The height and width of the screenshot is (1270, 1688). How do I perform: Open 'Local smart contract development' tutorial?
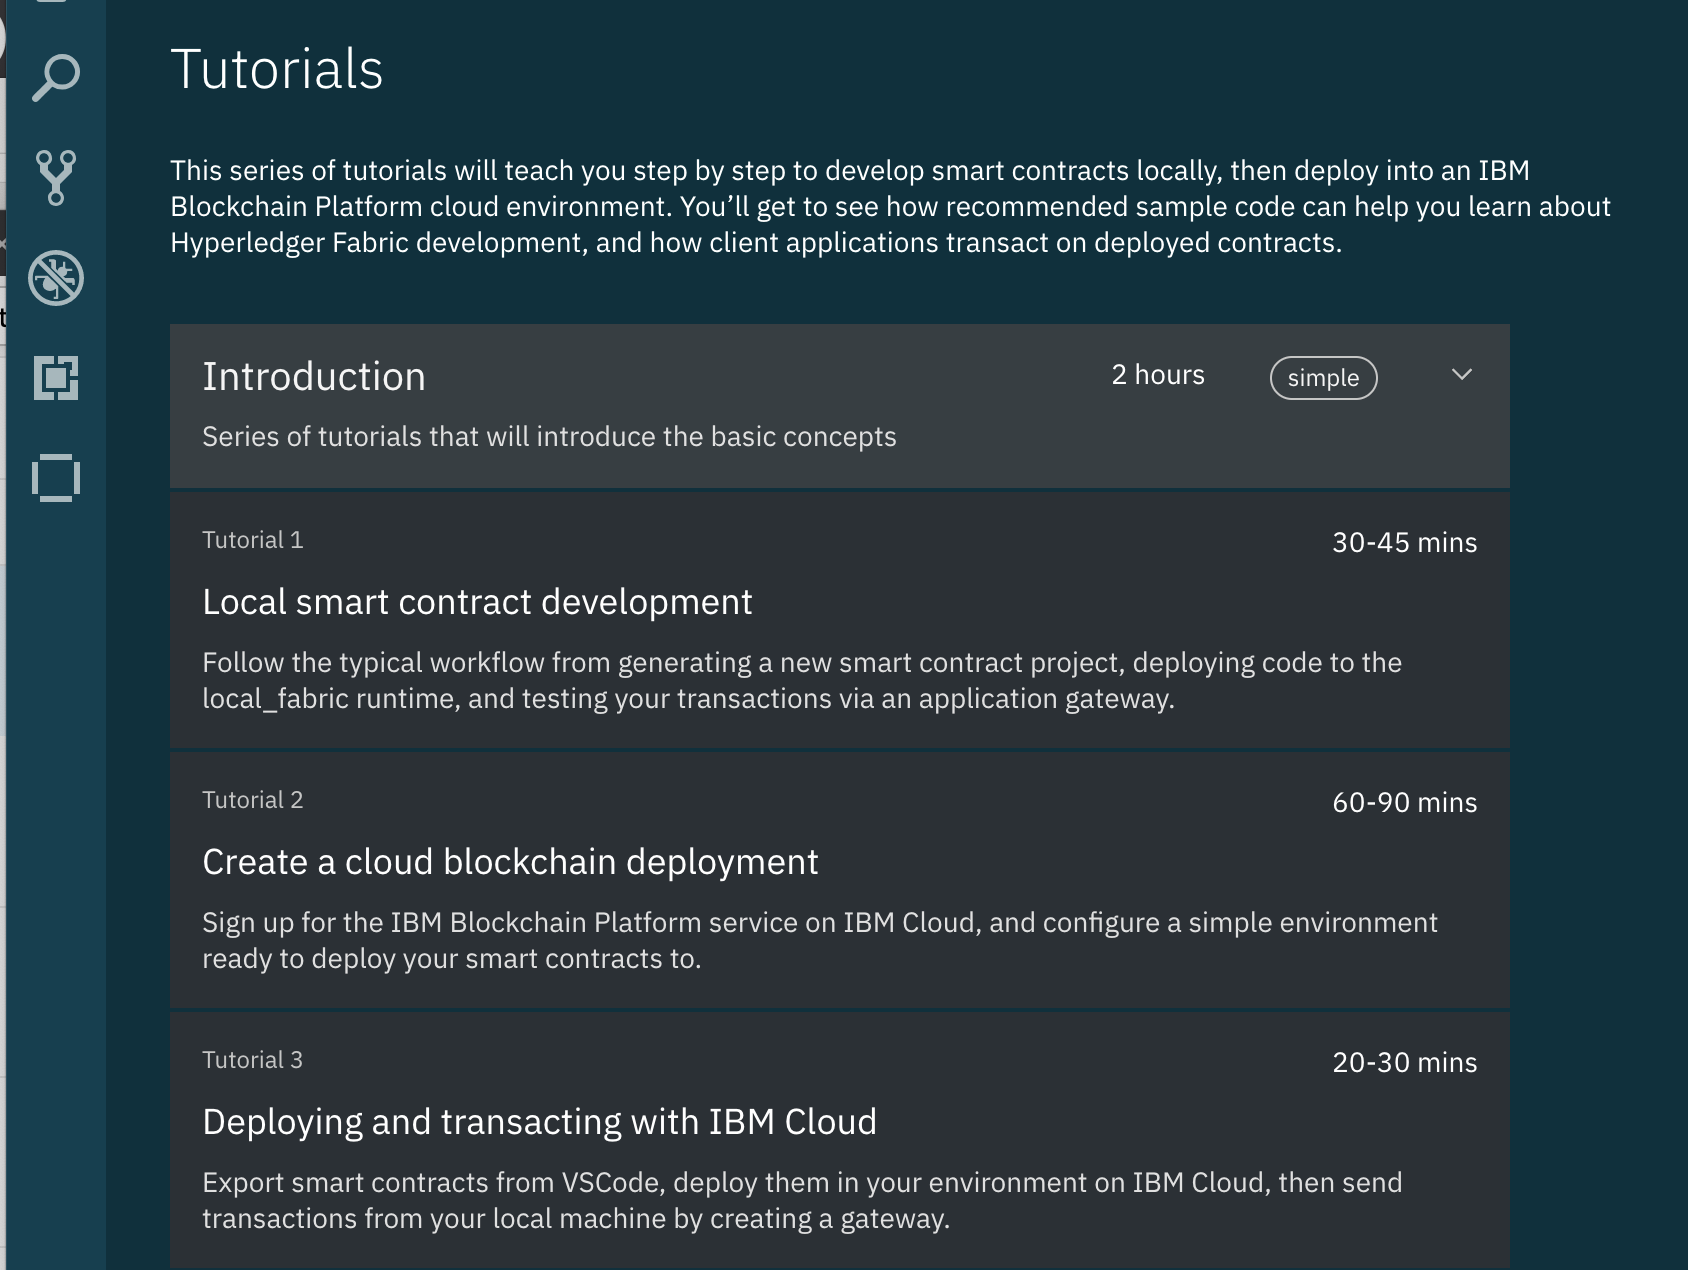(x=477, y=602)
